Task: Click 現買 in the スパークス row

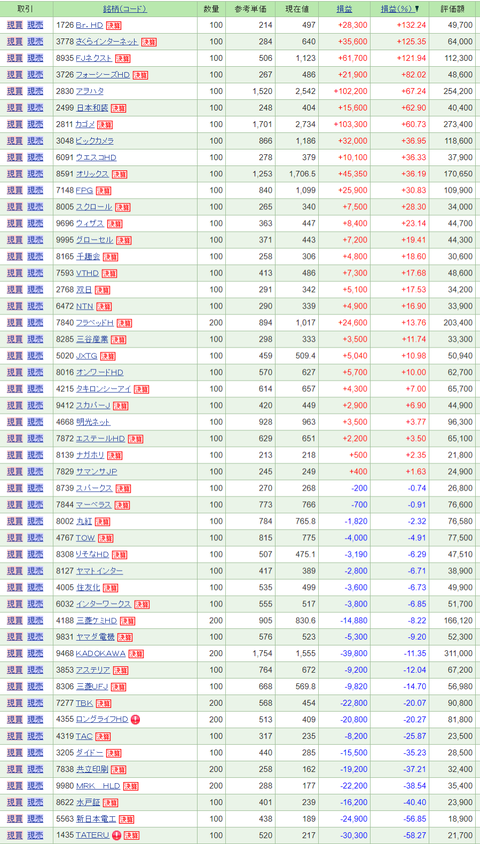Action: (x=15, y=489)
